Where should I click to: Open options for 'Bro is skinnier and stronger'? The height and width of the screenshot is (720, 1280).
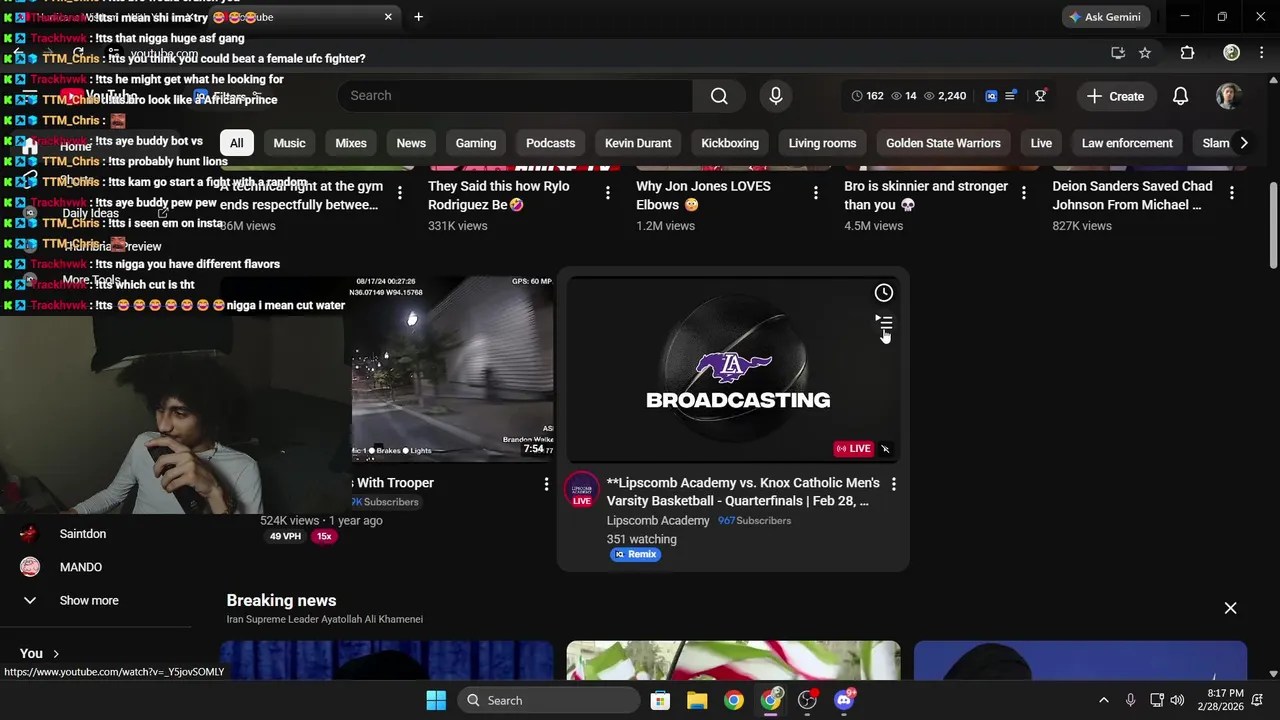coord(1024,193)
